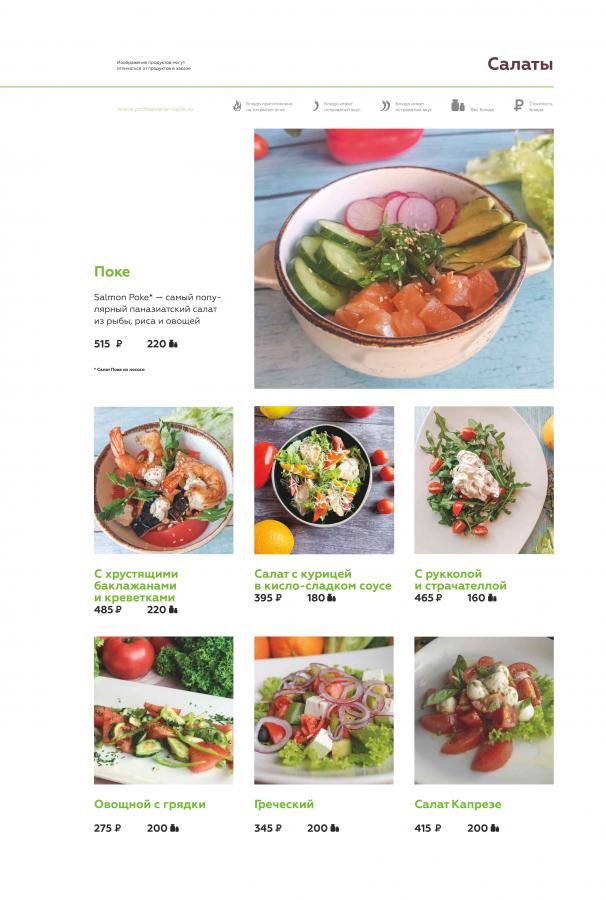Click the weight icon next to Поке 220
Screen dimensions: 606x900
173,344
